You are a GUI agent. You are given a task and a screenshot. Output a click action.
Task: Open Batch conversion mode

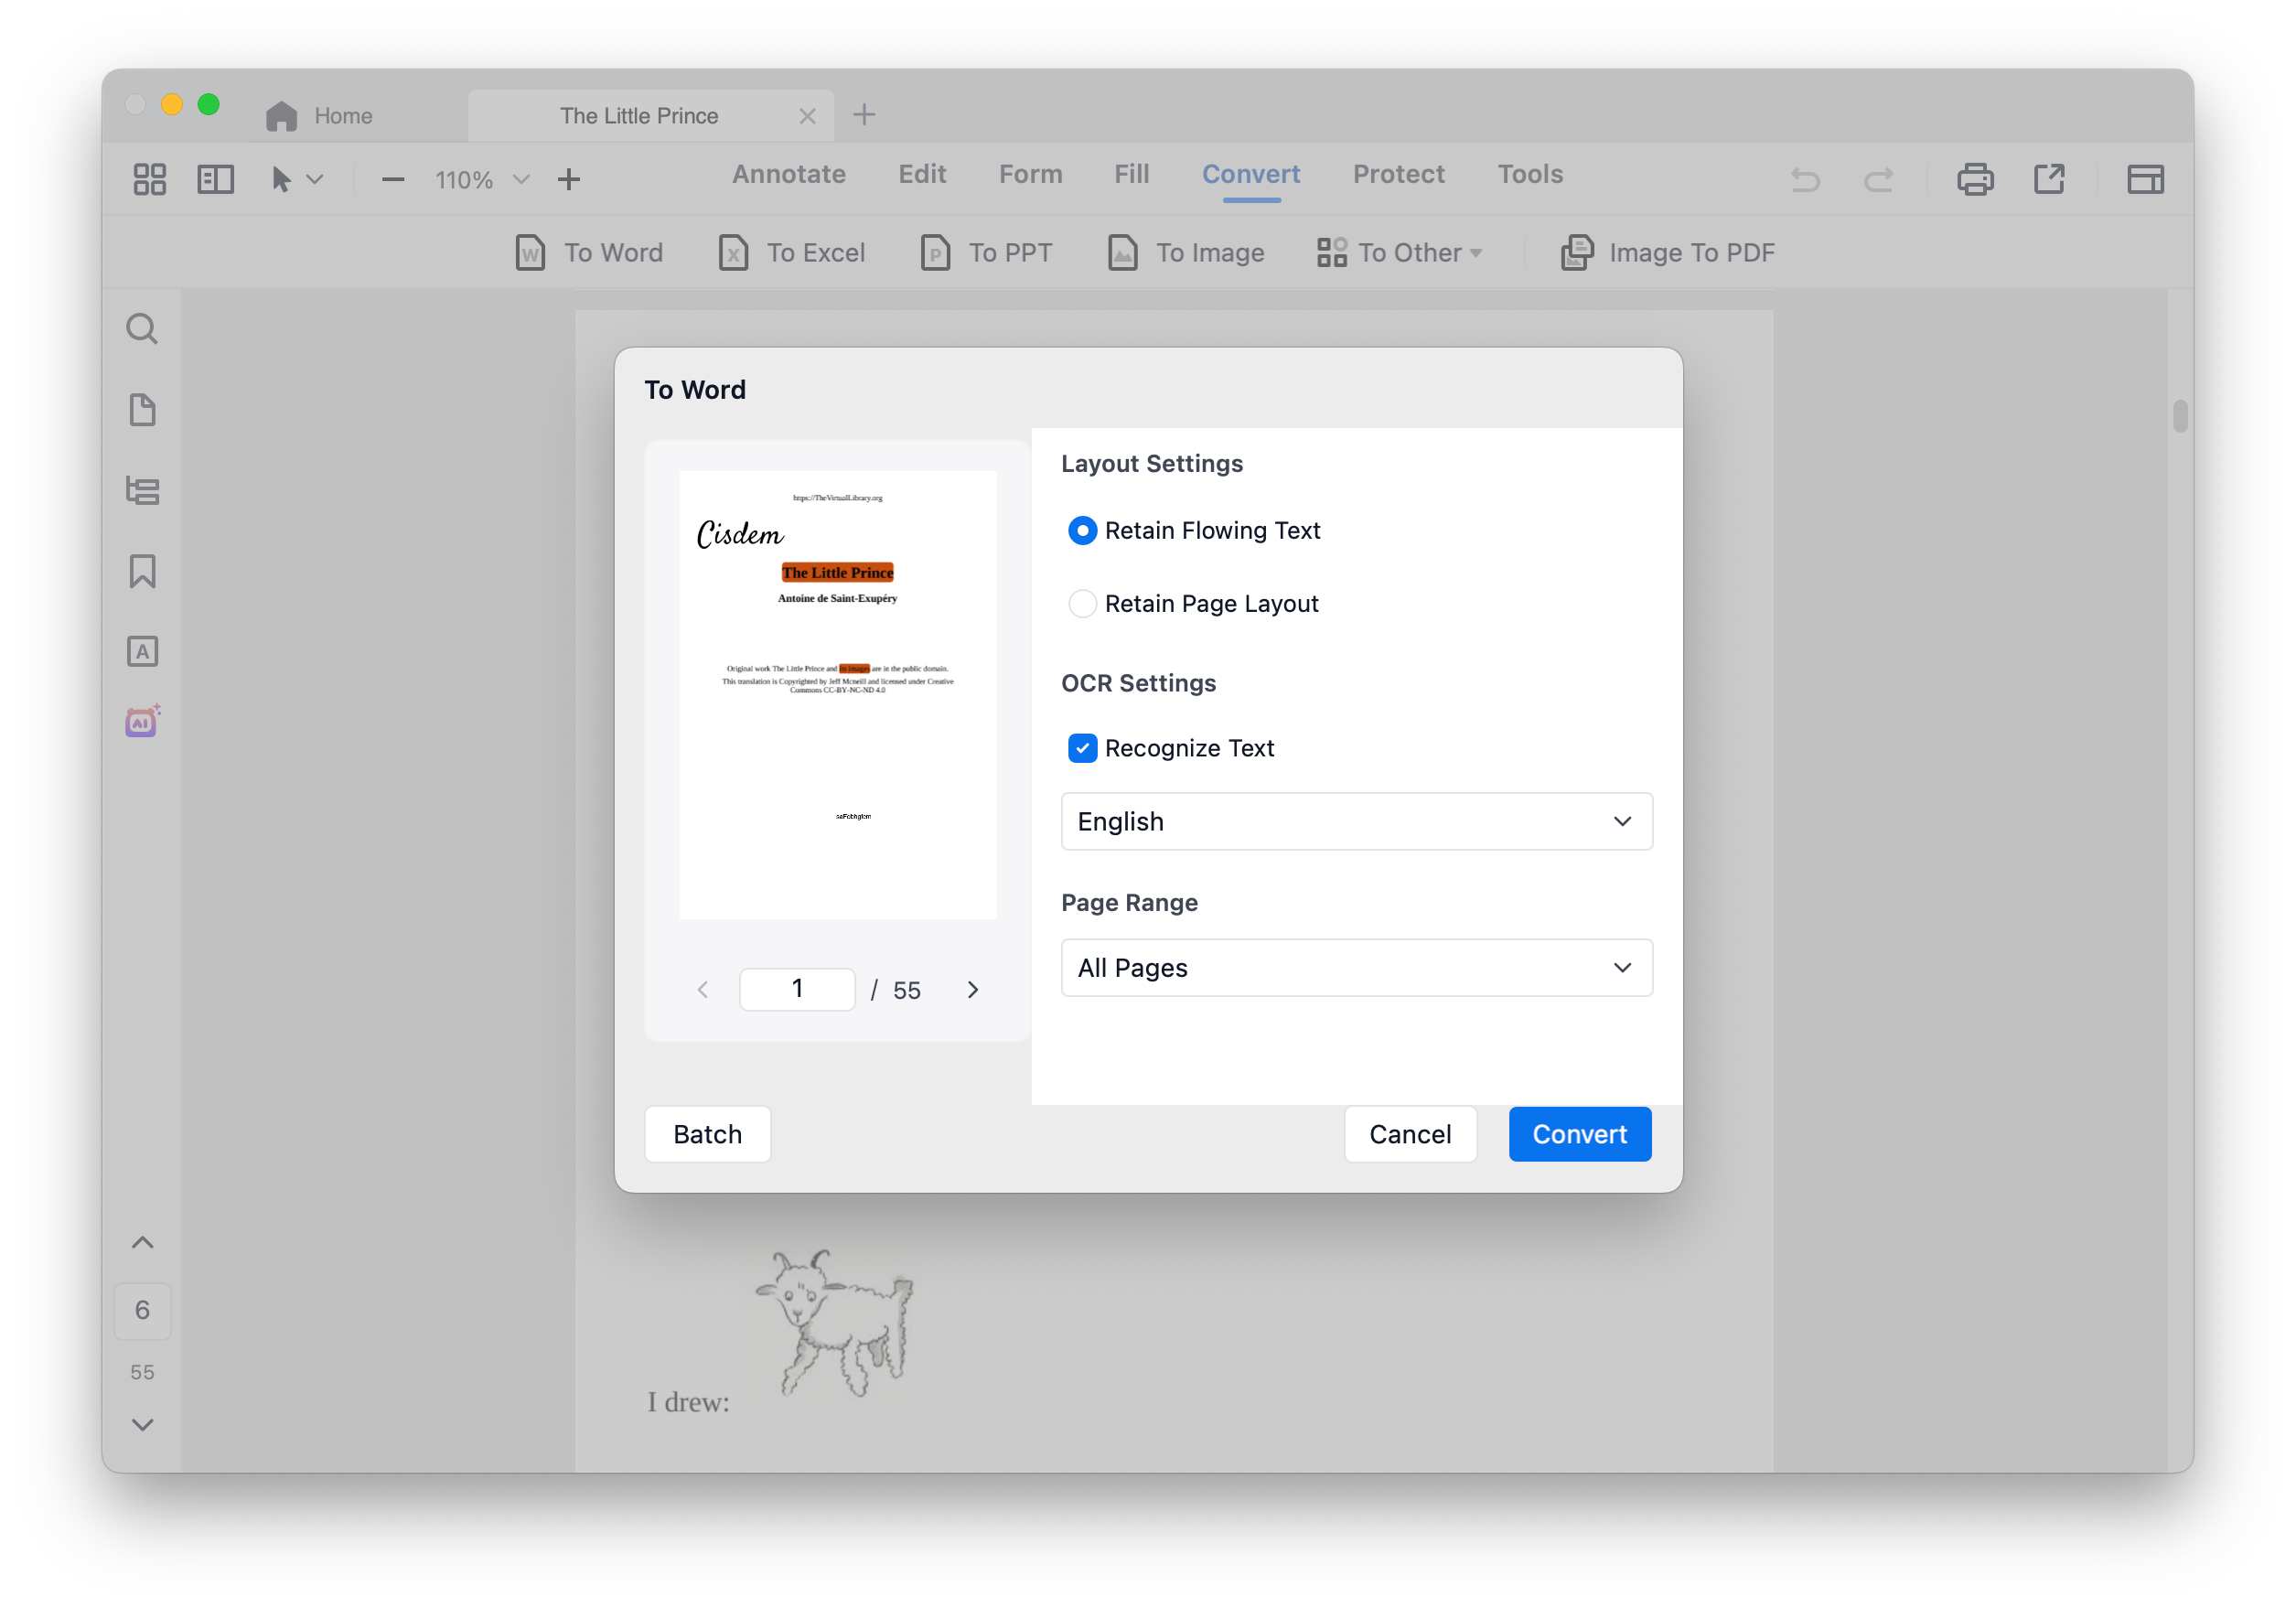(706, 1134)
